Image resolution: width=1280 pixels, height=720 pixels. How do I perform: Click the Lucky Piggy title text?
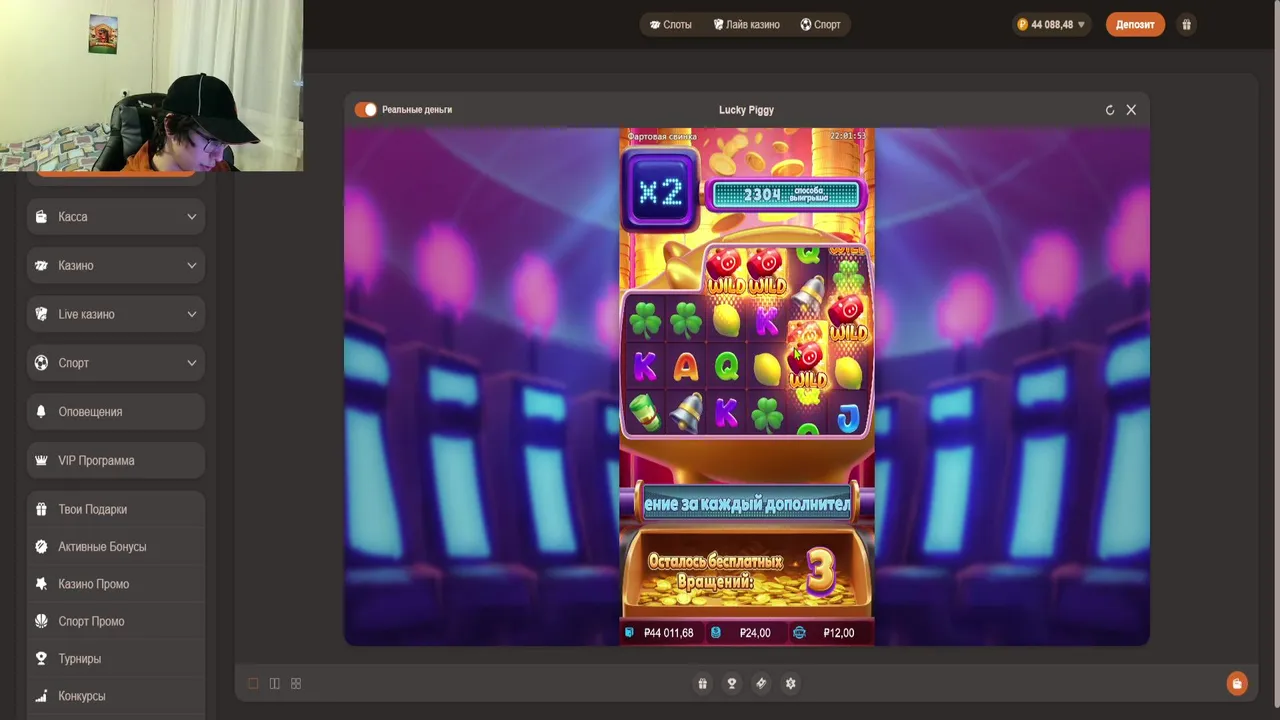coord(746,110)
